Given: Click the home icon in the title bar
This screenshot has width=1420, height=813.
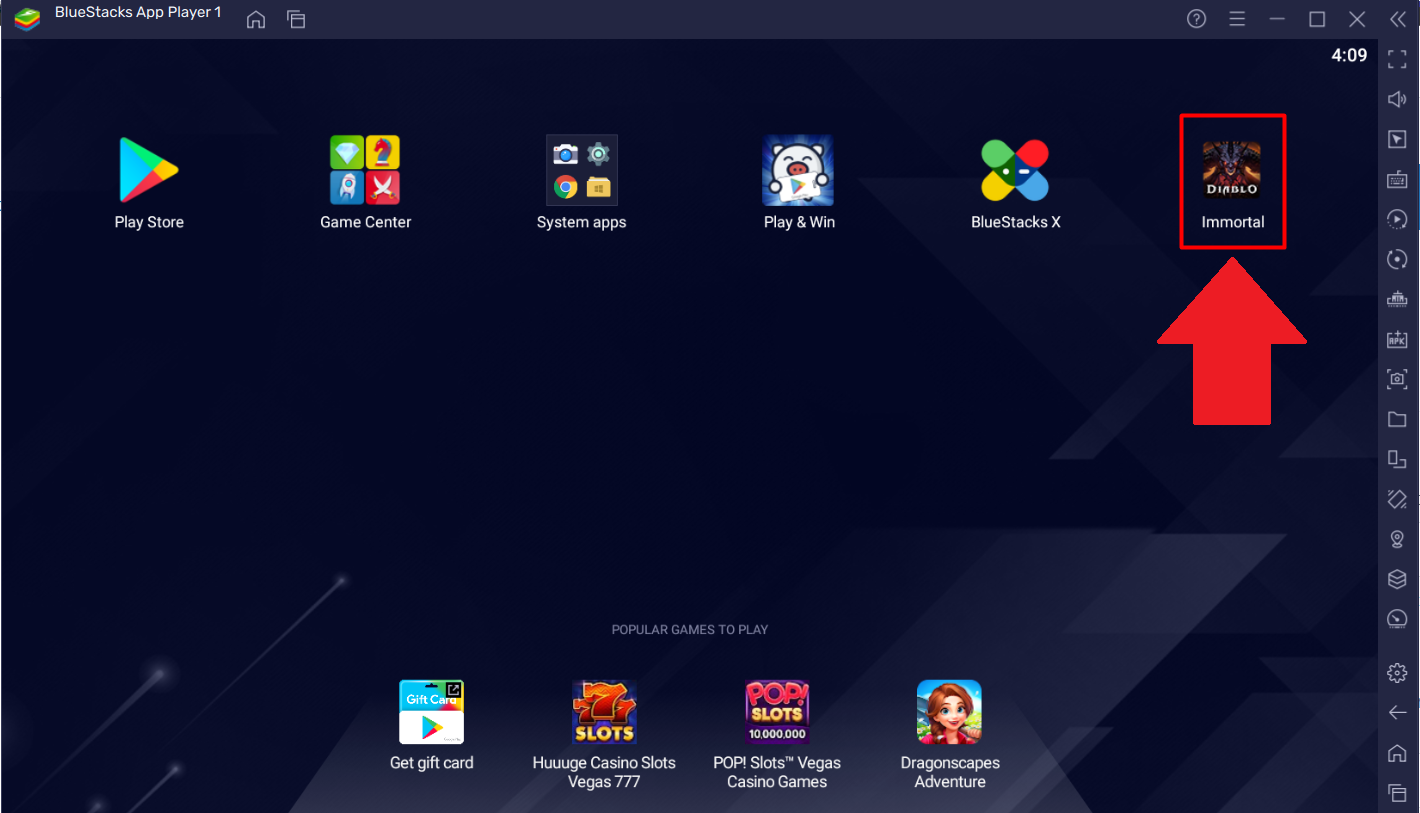Looking at the screenshot, I should point(256,19).
